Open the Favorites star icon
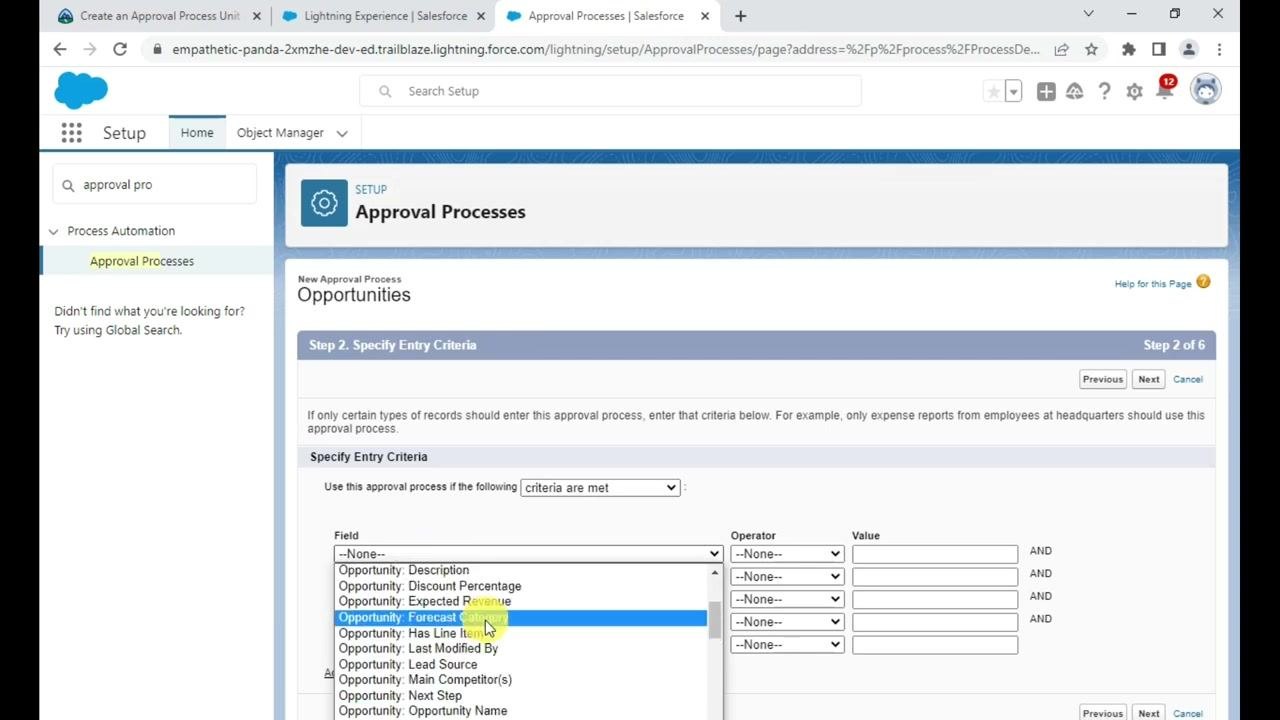This screenshot has height=720, width=1280. coord(993,92)
